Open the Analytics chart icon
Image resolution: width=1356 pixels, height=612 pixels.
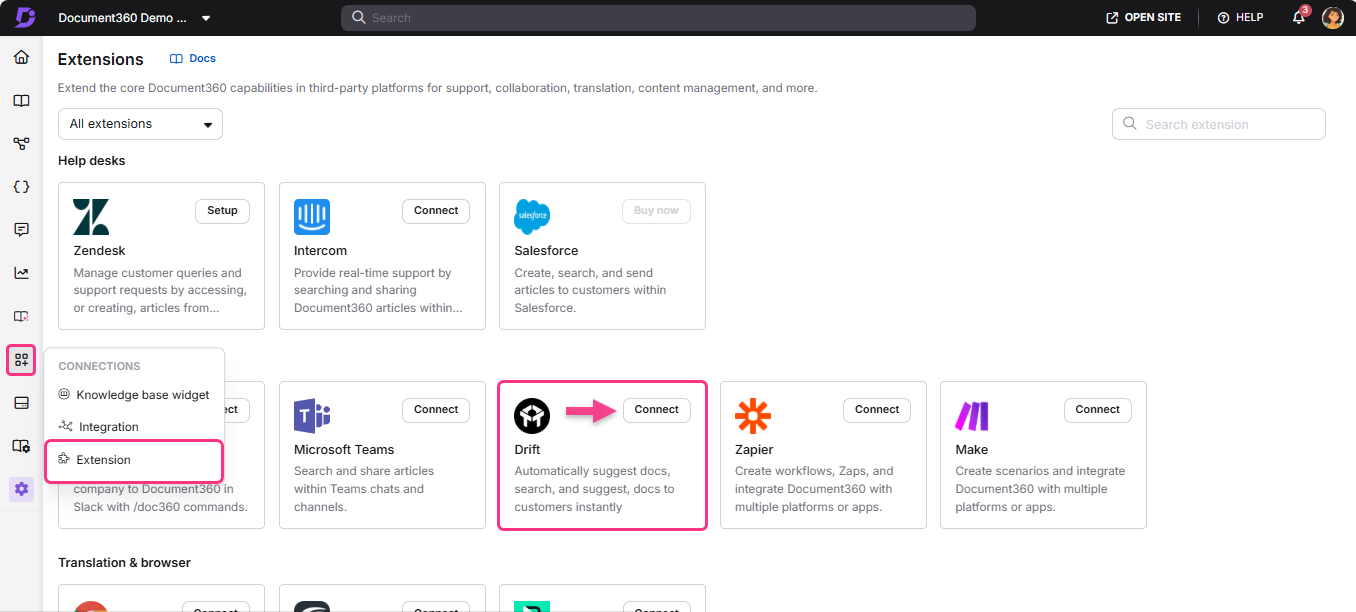click(21, 272)
